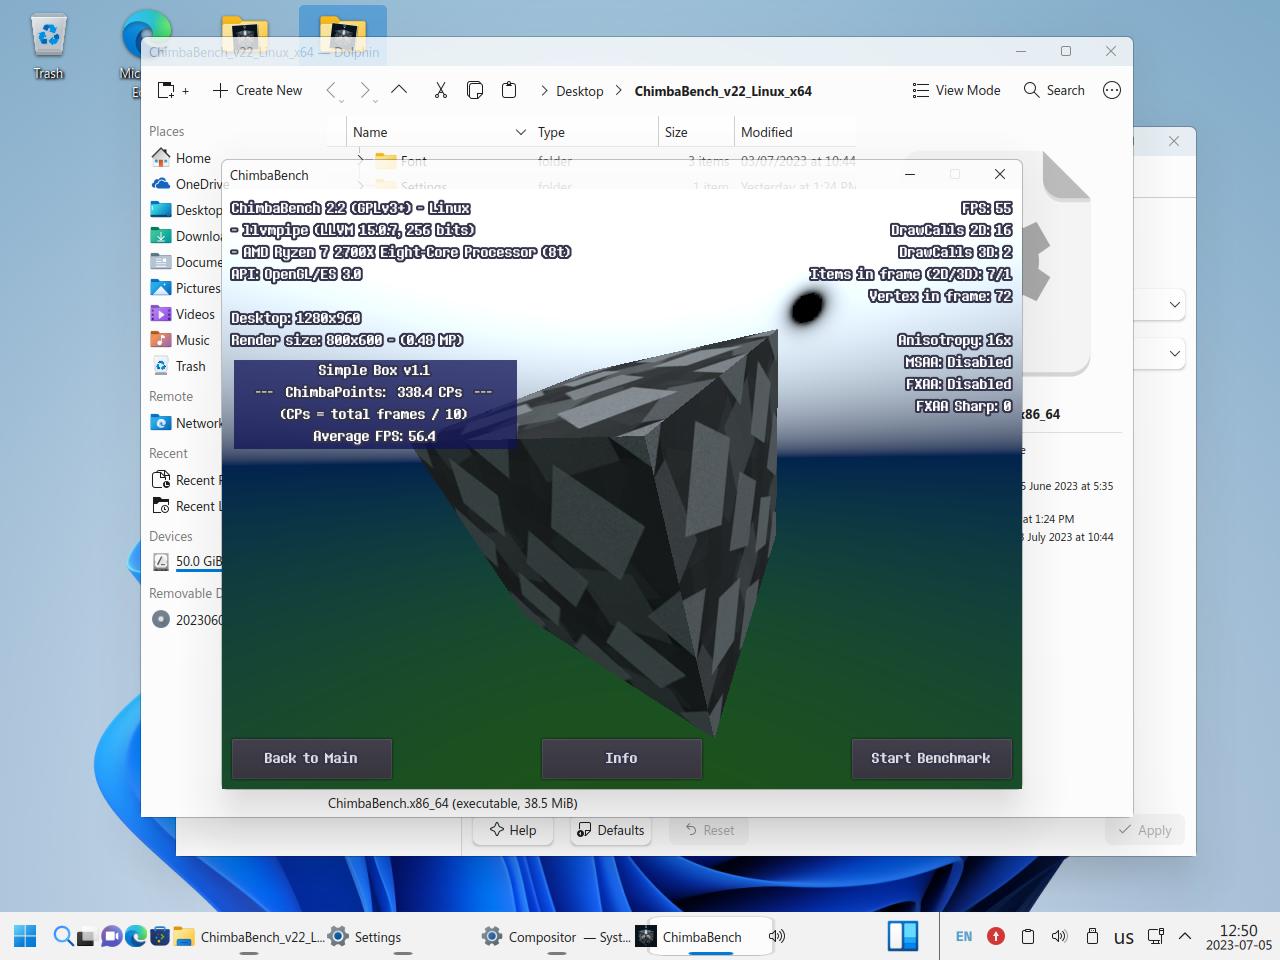This screenshot has width=1280, height=960.
Task: Select the 50.0 GiB device entry
Action: [x=185, y=561]
